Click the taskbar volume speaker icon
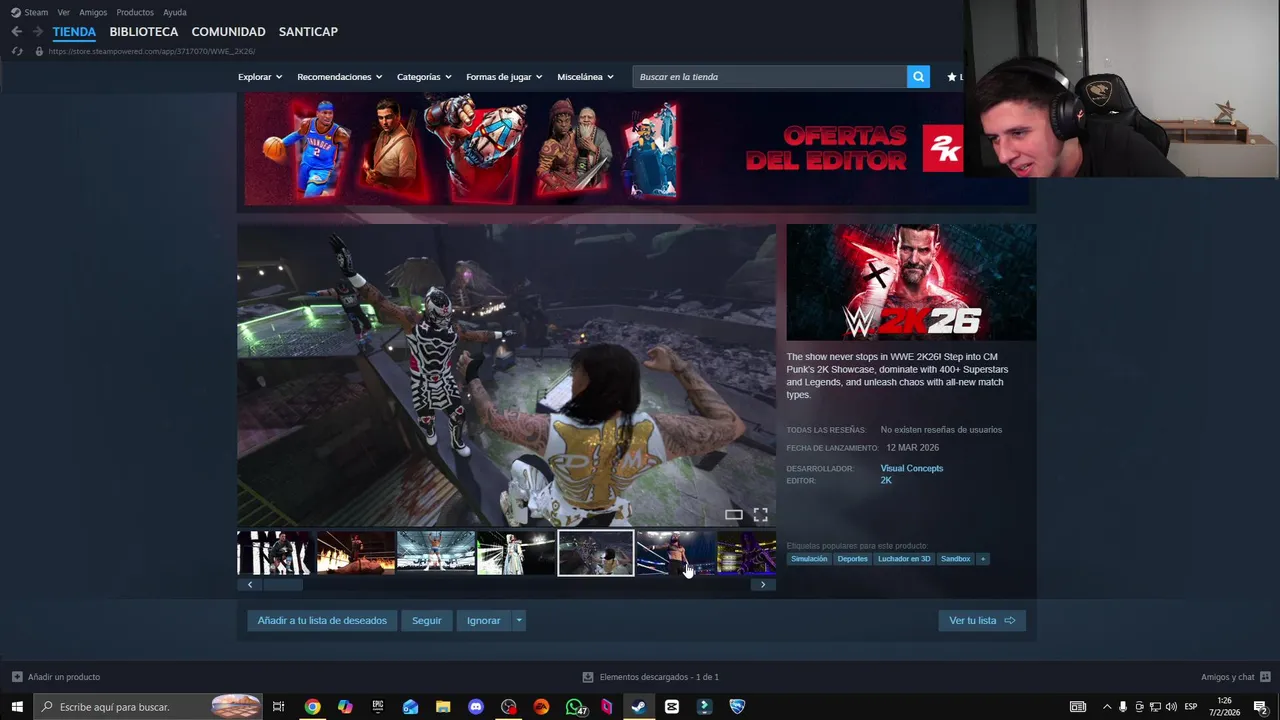The height and width of the screenshot is (720, 1280). pyautogui.click(x=1171, y=707)
